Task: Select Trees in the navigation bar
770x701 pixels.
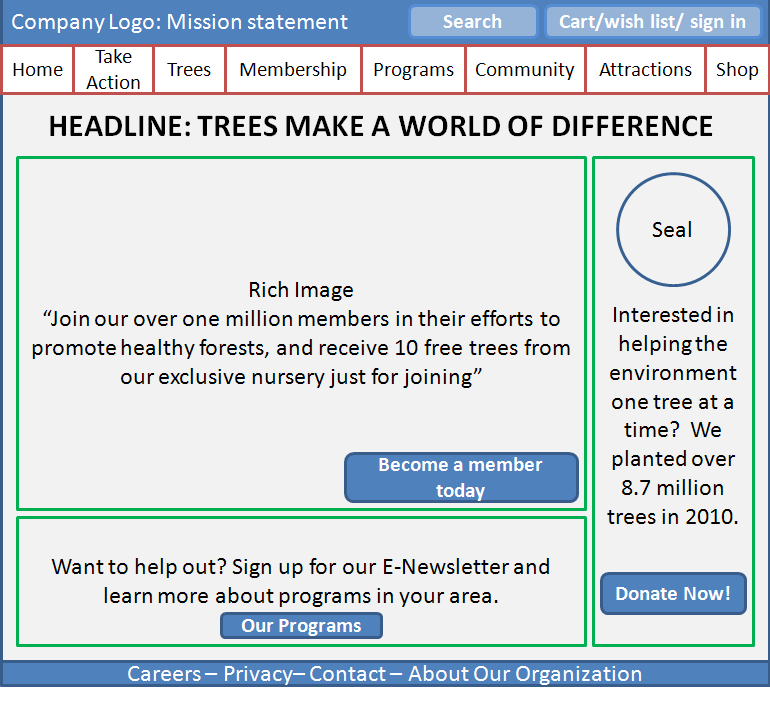Action: [189, 70]
